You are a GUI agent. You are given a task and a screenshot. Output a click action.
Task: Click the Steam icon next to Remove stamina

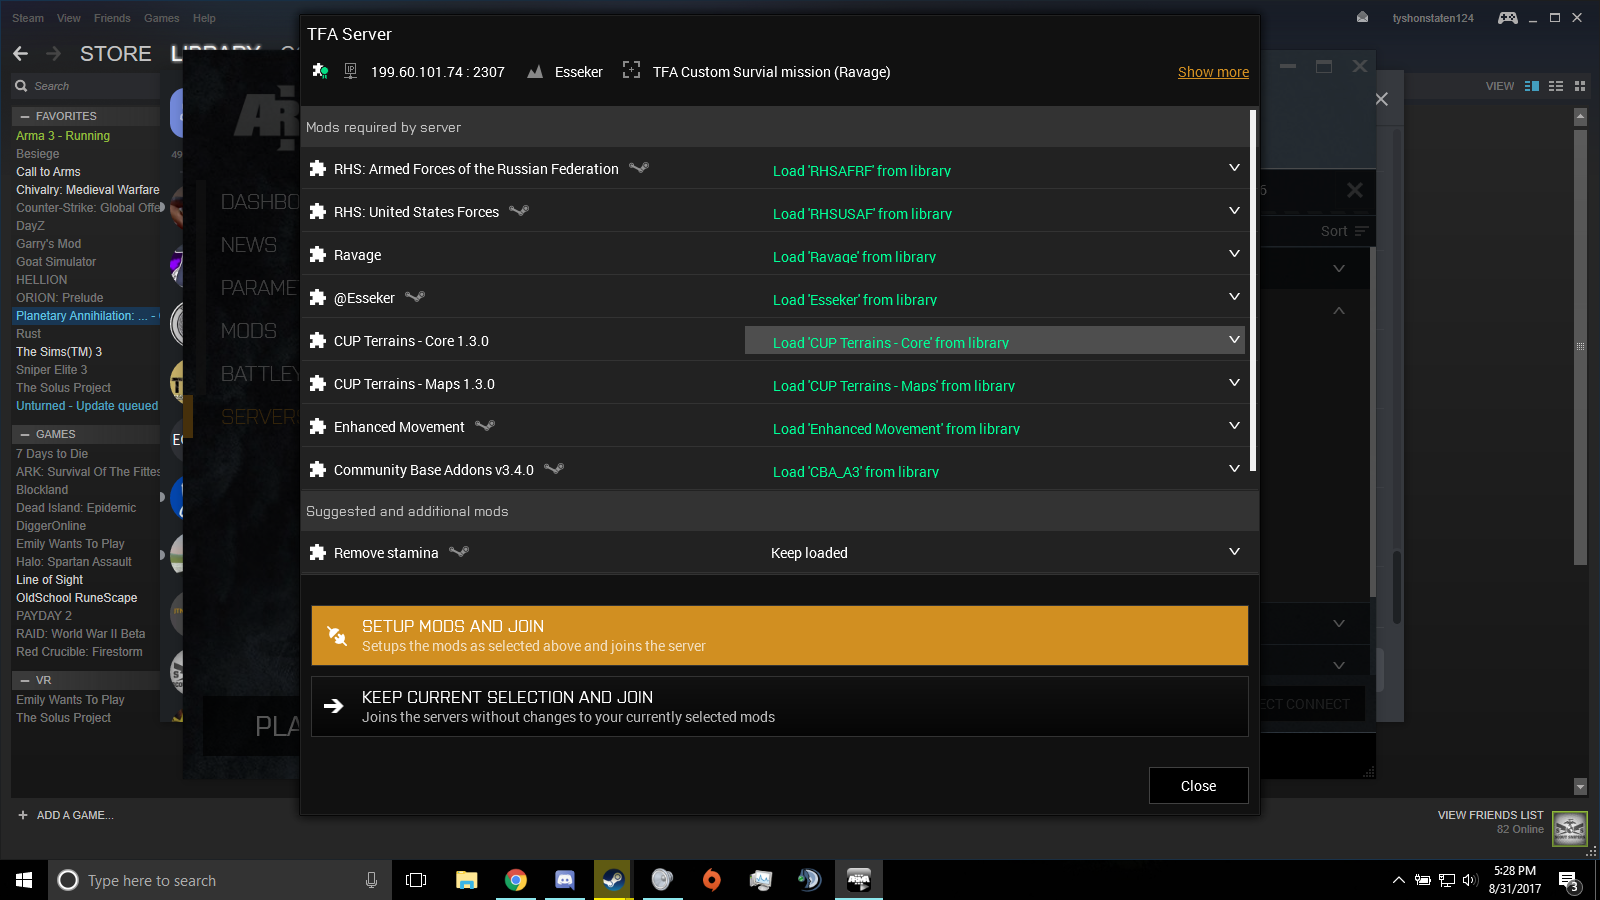click(459, 552)
